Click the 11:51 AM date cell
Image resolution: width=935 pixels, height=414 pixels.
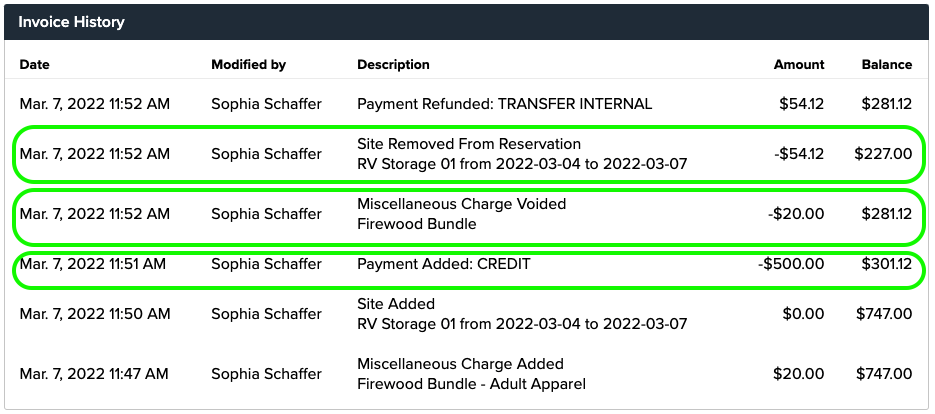click(94, 264)
